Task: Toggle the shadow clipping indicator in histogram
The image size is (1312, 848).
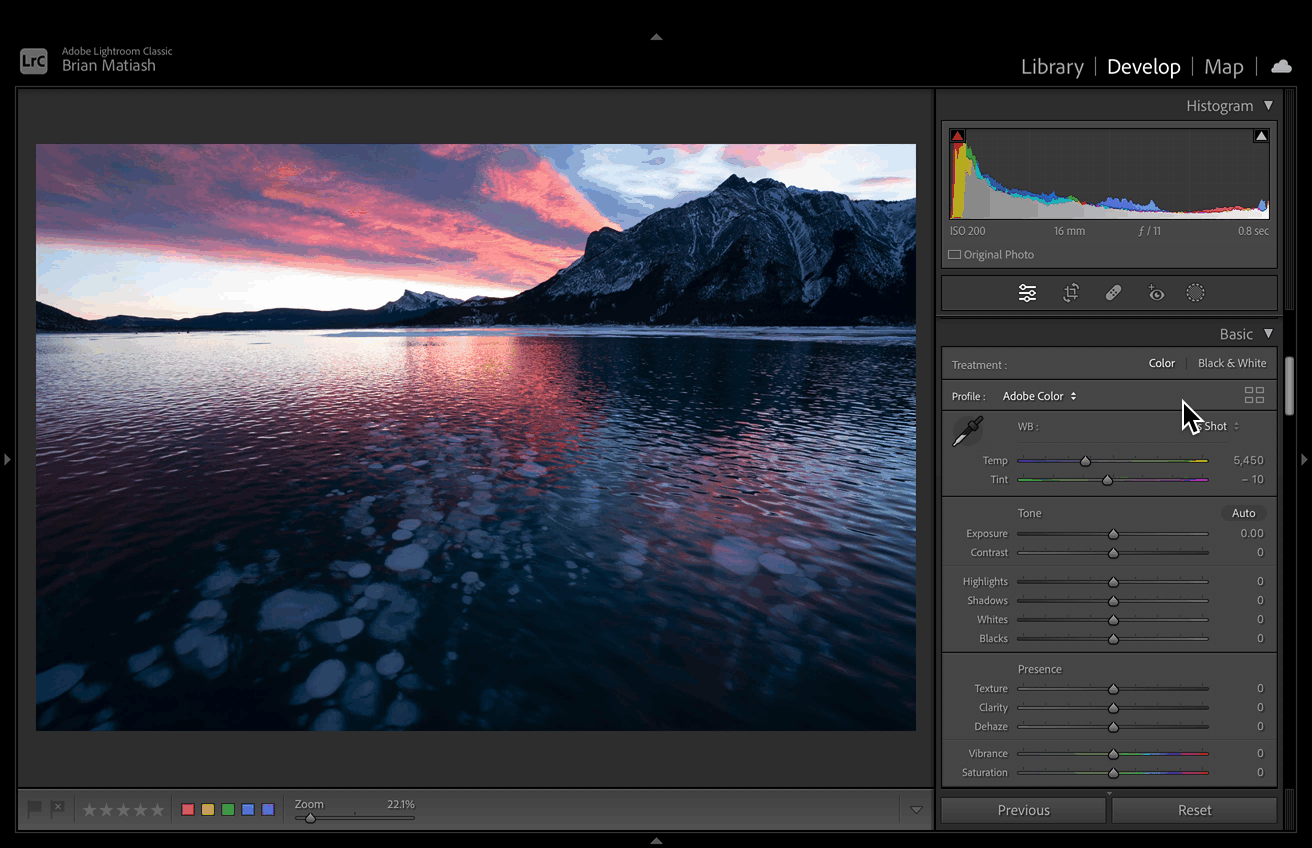Action: [958, 136]
